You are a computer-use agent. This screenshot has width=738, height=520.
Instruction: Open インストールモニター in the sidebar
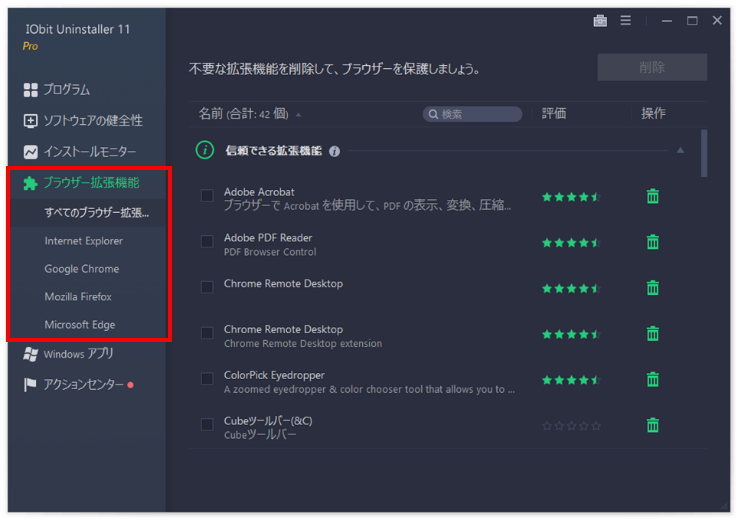(90, 152)
